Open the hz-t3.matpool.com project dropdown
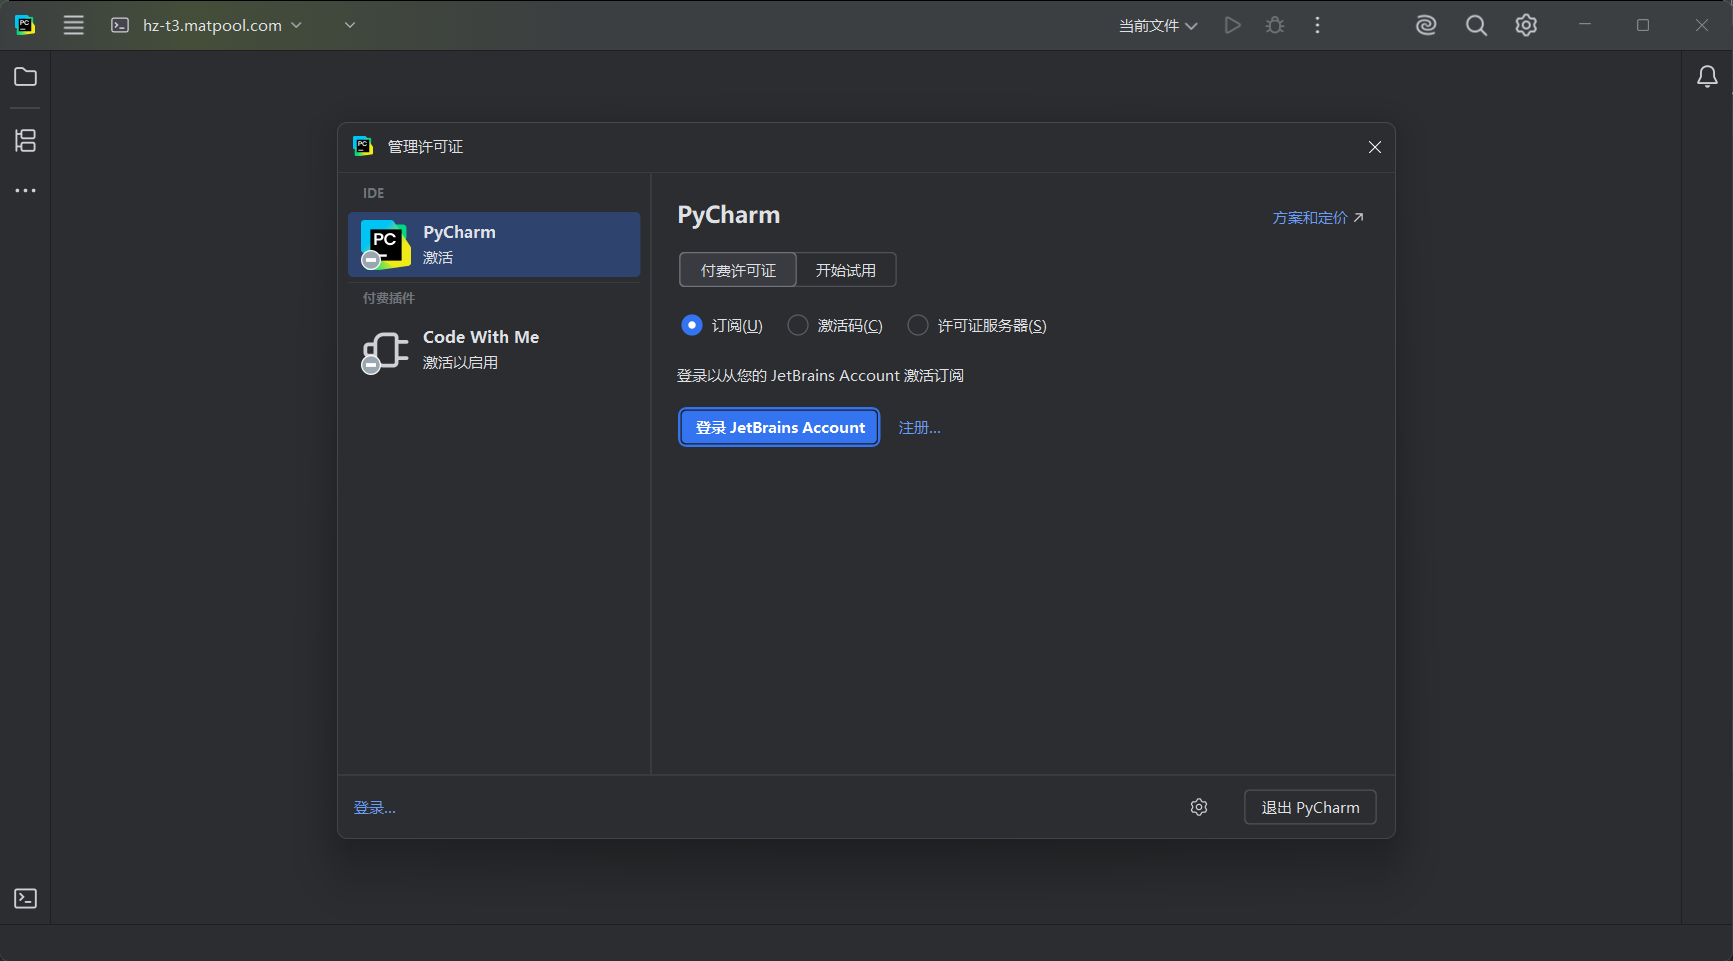Viewport: 1733px width, 961px height. tap(206, 25)
